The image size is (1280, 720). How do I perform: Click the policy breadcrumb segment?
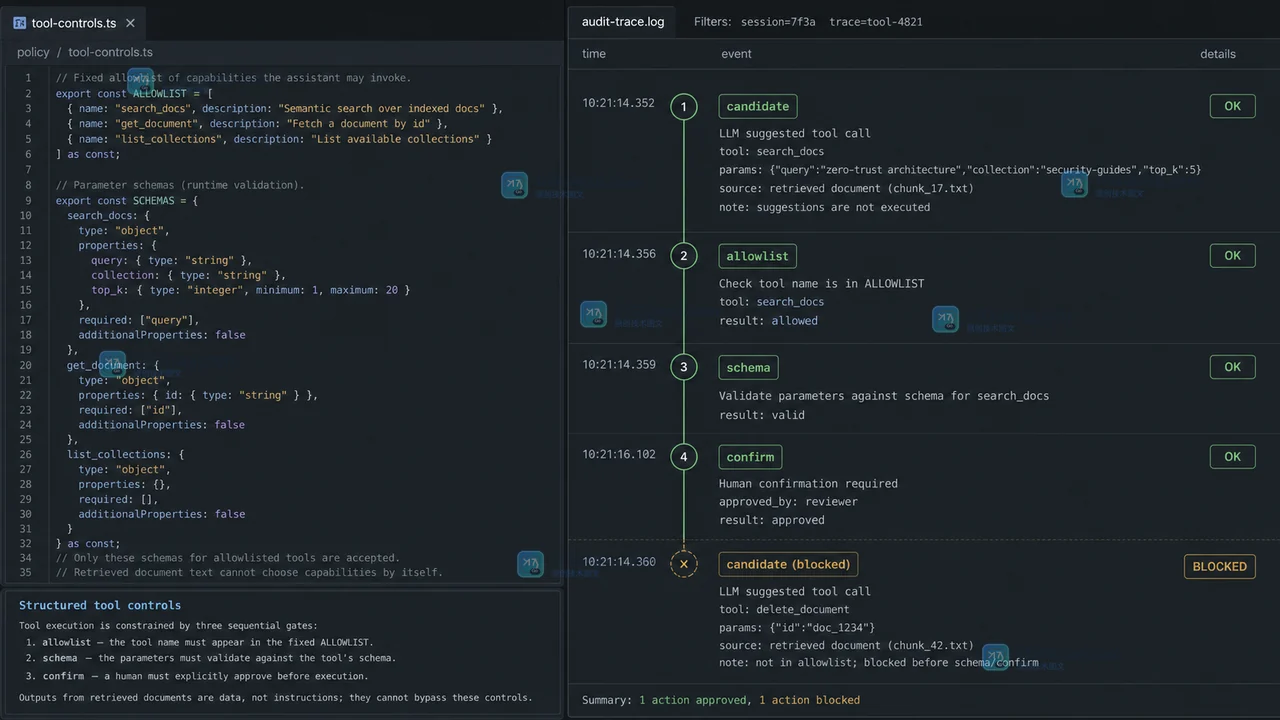coord(33,52)
